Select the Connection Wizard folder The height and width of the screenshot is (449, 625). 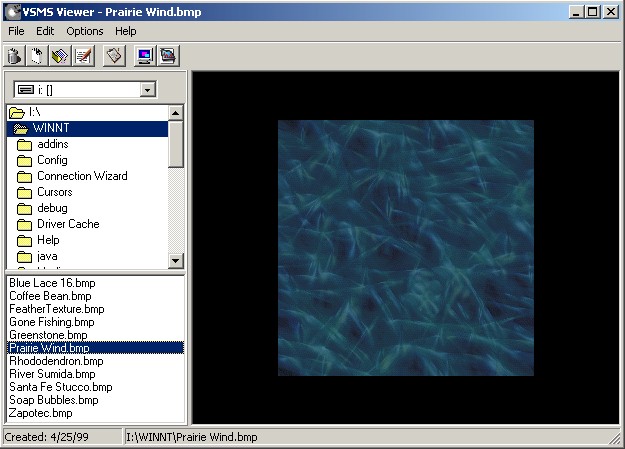coord(82,176)
